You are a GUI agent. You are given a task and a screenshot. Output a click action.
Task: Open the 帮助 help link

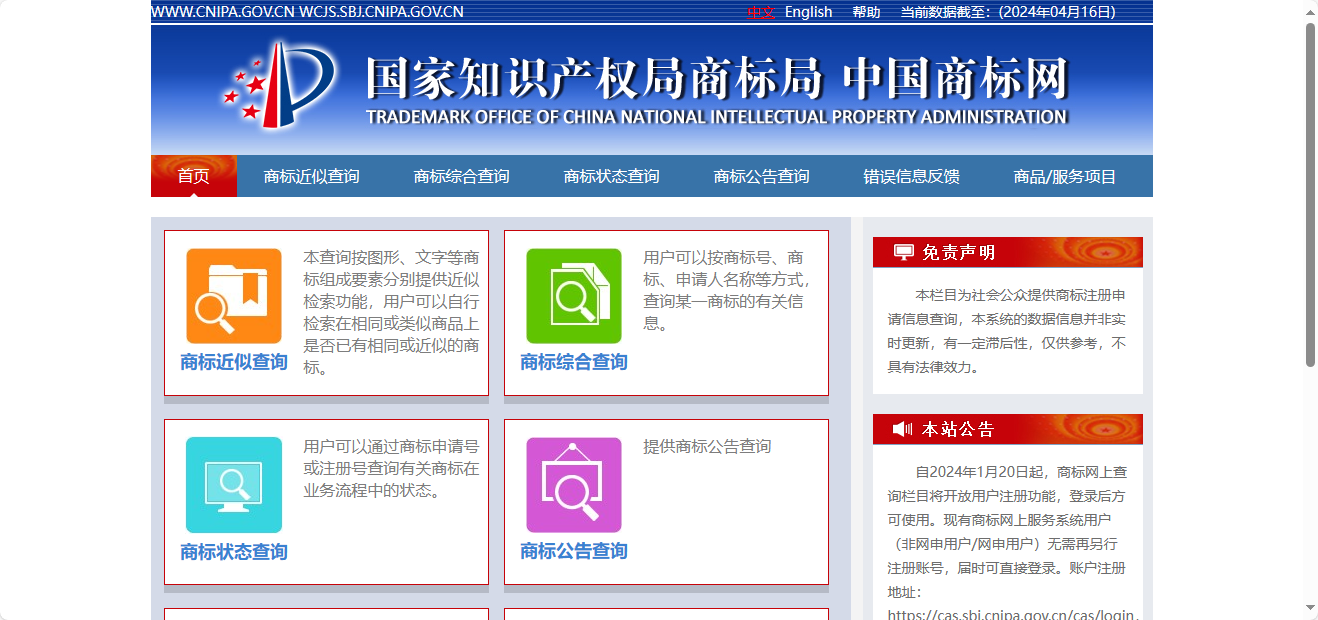pos(866,12)
